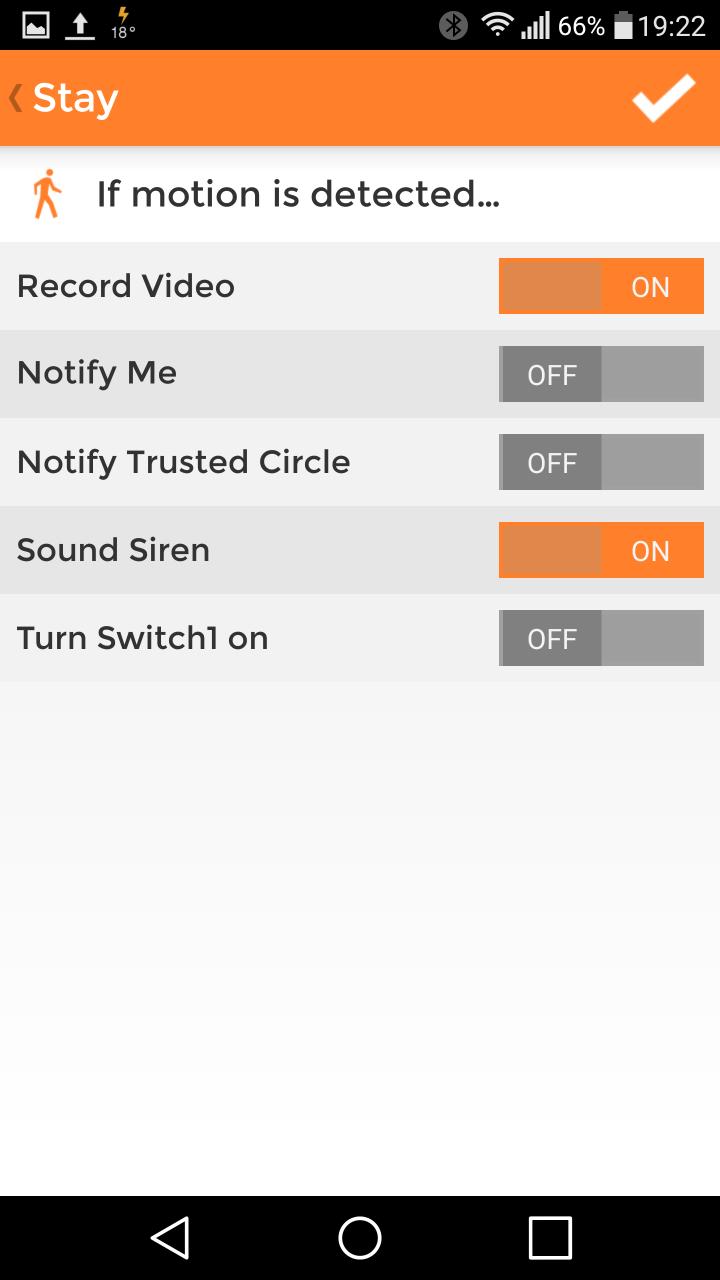Tap the Wi-Fi status bar icon
Viewport: 720px width, 1280px height.
click(497, 25)
